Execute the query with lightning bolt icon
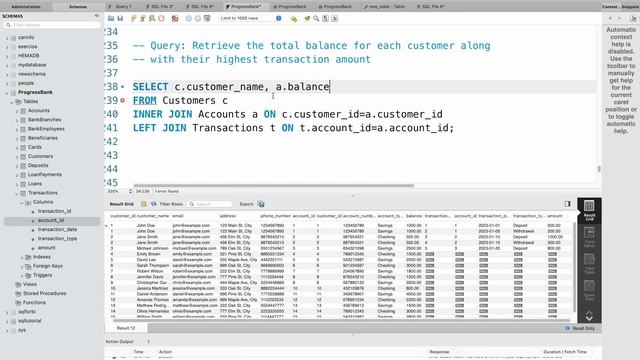 pyautogui.click(x=133, y=18)
